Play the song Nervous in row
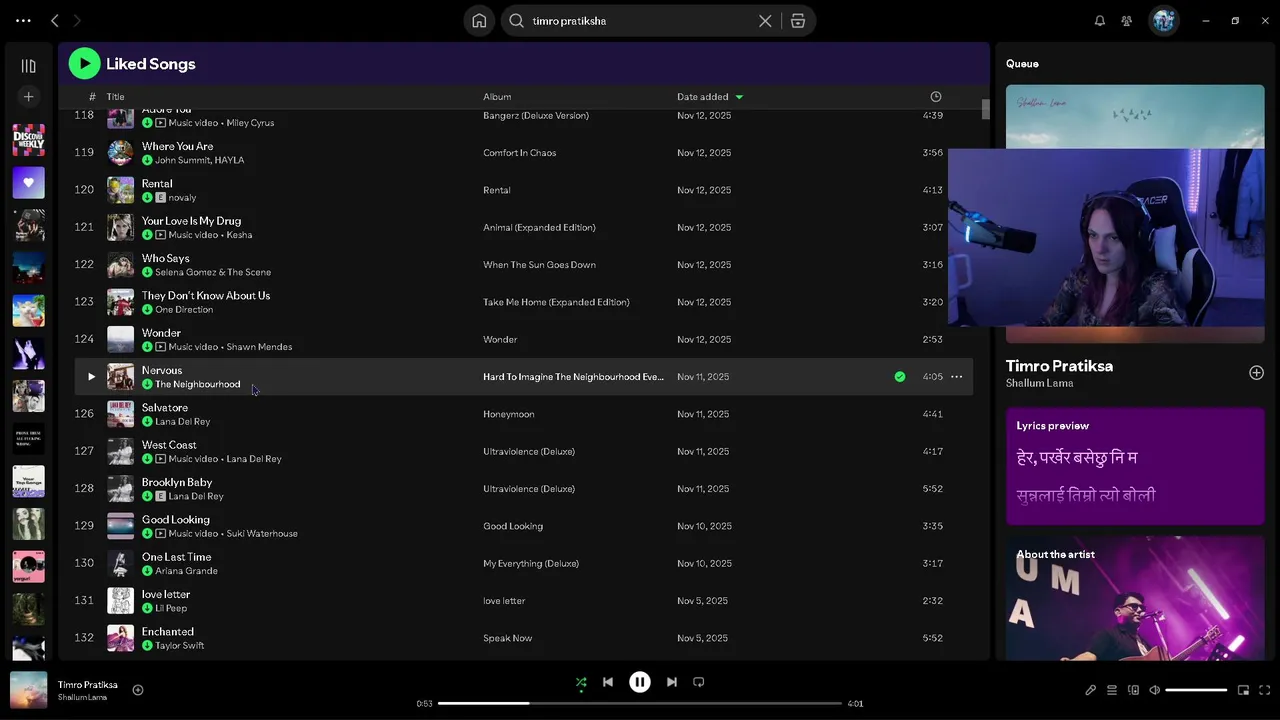 (91, 377)
